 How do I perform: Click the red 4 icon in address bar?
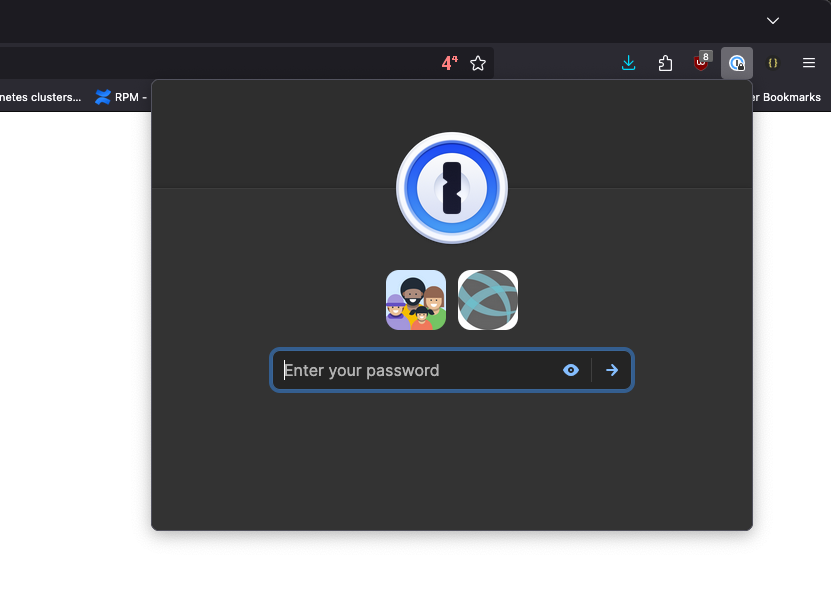(x=448, y=63)
